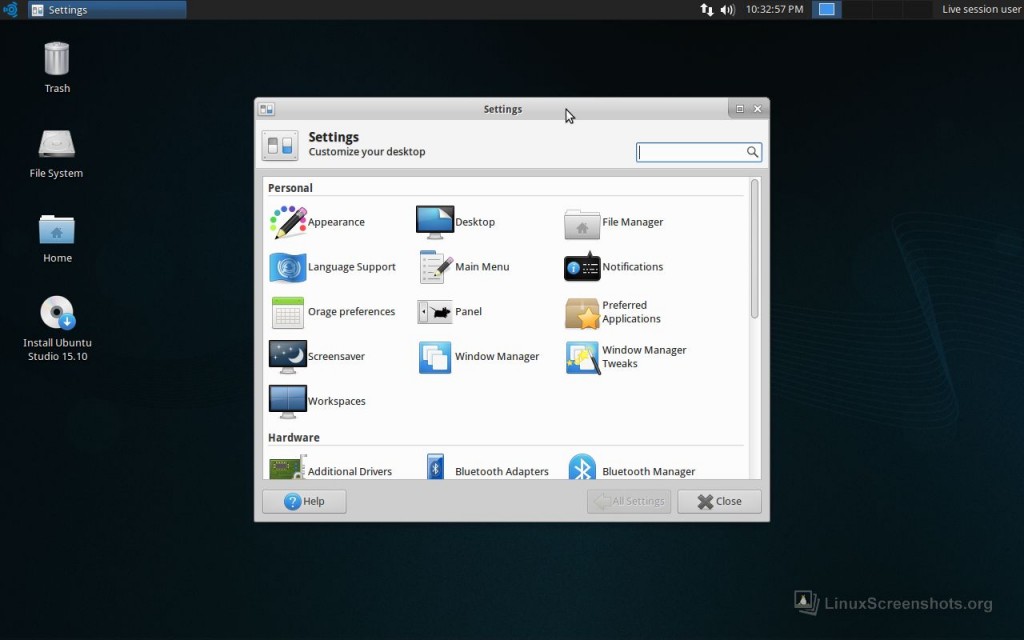
Task: Open Preferred Applications settings
Action: point(582,312)
